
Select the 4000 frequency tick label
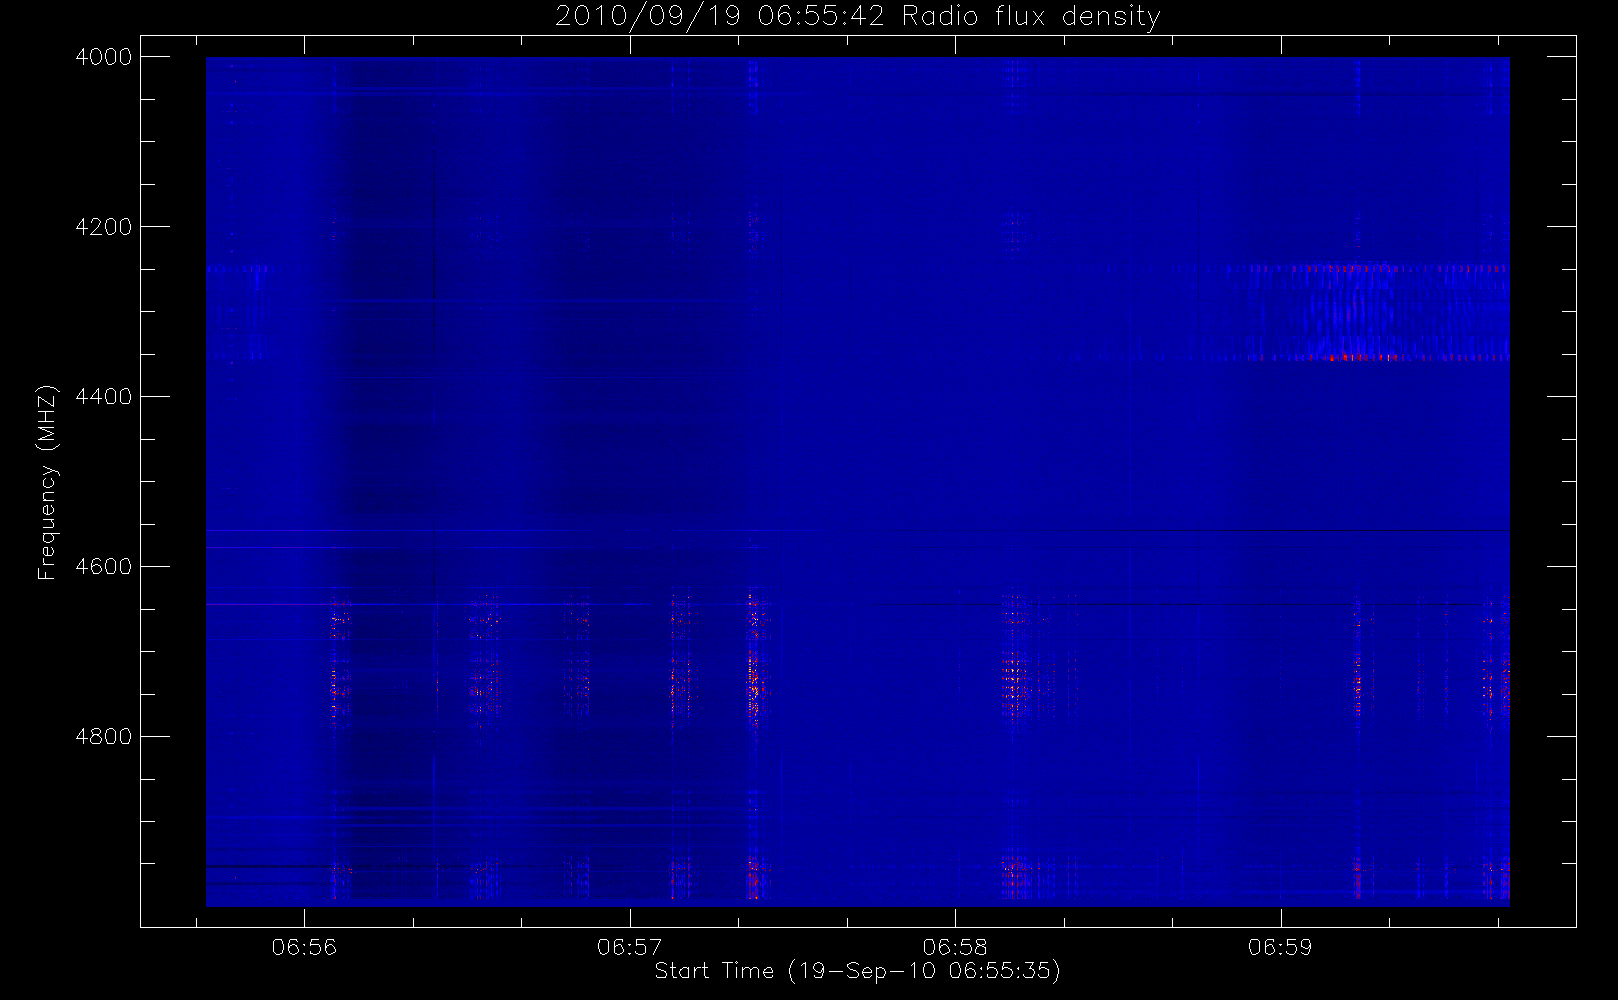click(104, 57)
